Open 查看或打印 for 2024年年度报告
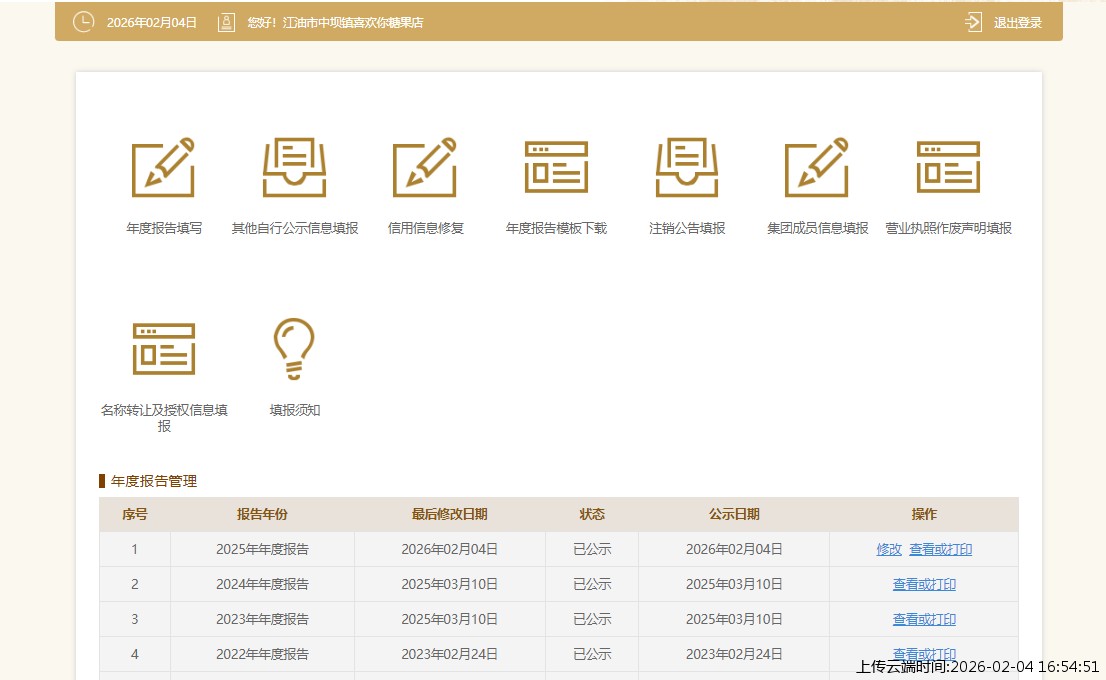 [x=924, y=584]
